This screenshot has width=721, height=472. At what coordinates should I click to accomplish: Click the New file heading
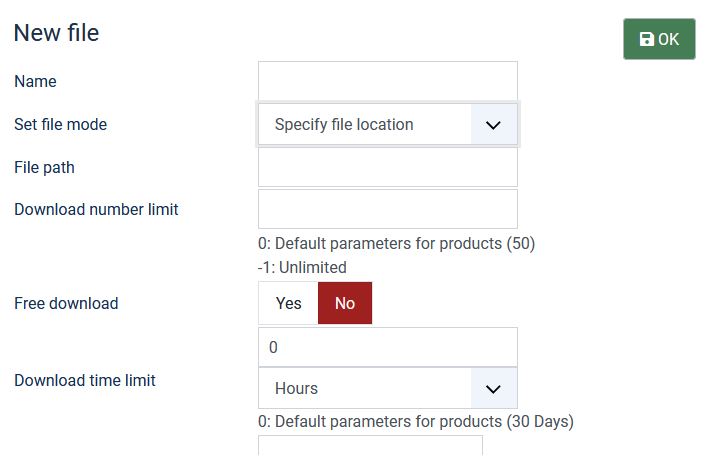56,33
